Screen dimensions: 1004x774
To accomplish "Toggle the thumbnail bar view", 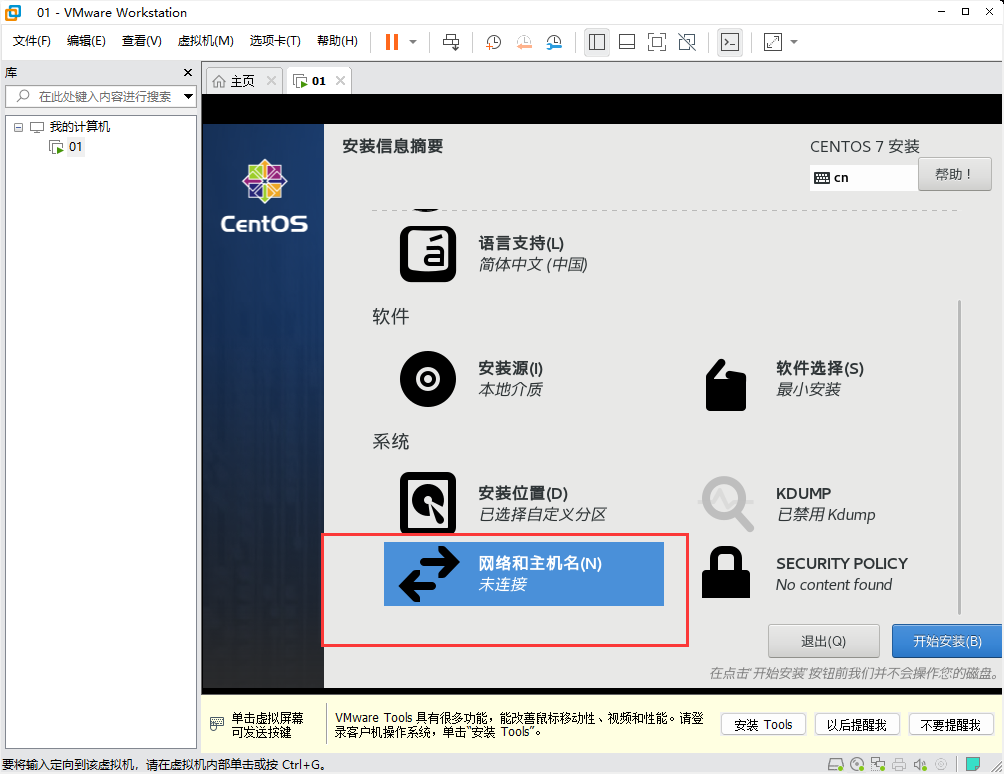I will coord(627,42).
